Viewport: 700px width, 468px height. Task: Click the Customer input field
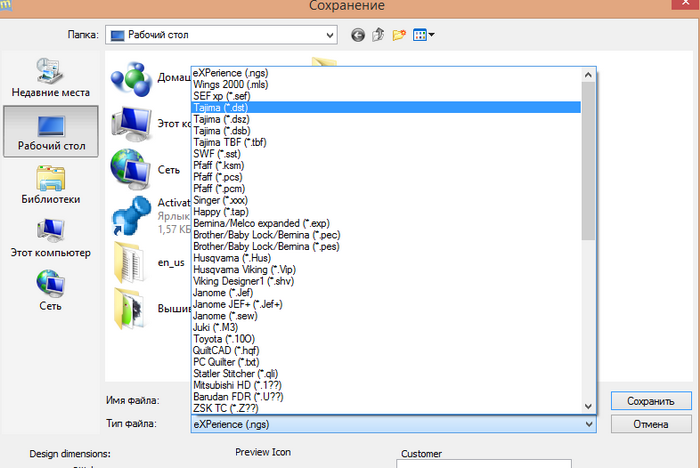(x=483, y=464)
